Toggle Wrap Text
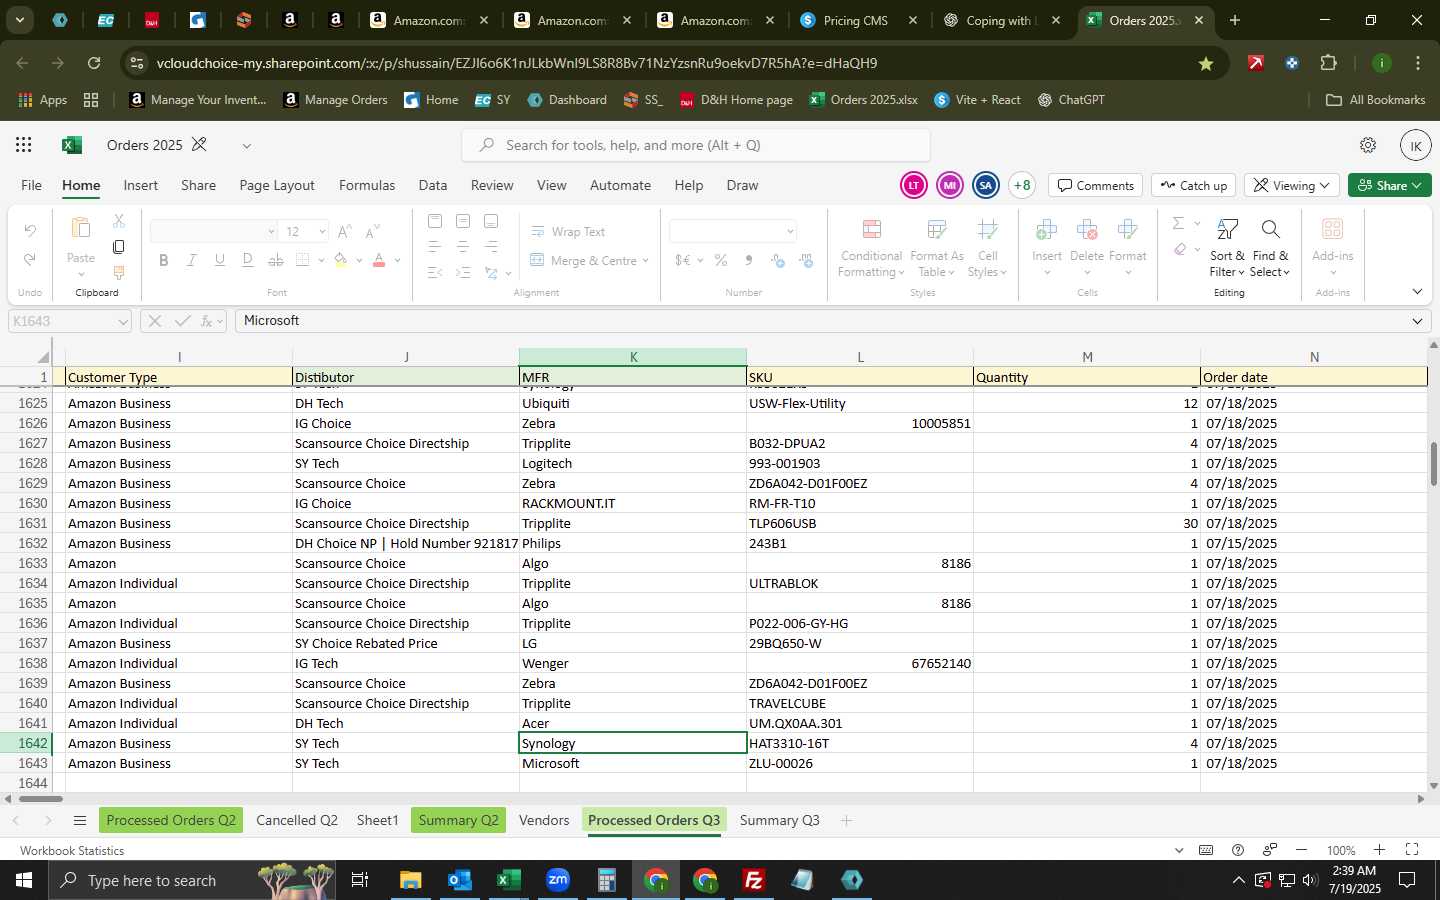 click(x=568, y=231)
